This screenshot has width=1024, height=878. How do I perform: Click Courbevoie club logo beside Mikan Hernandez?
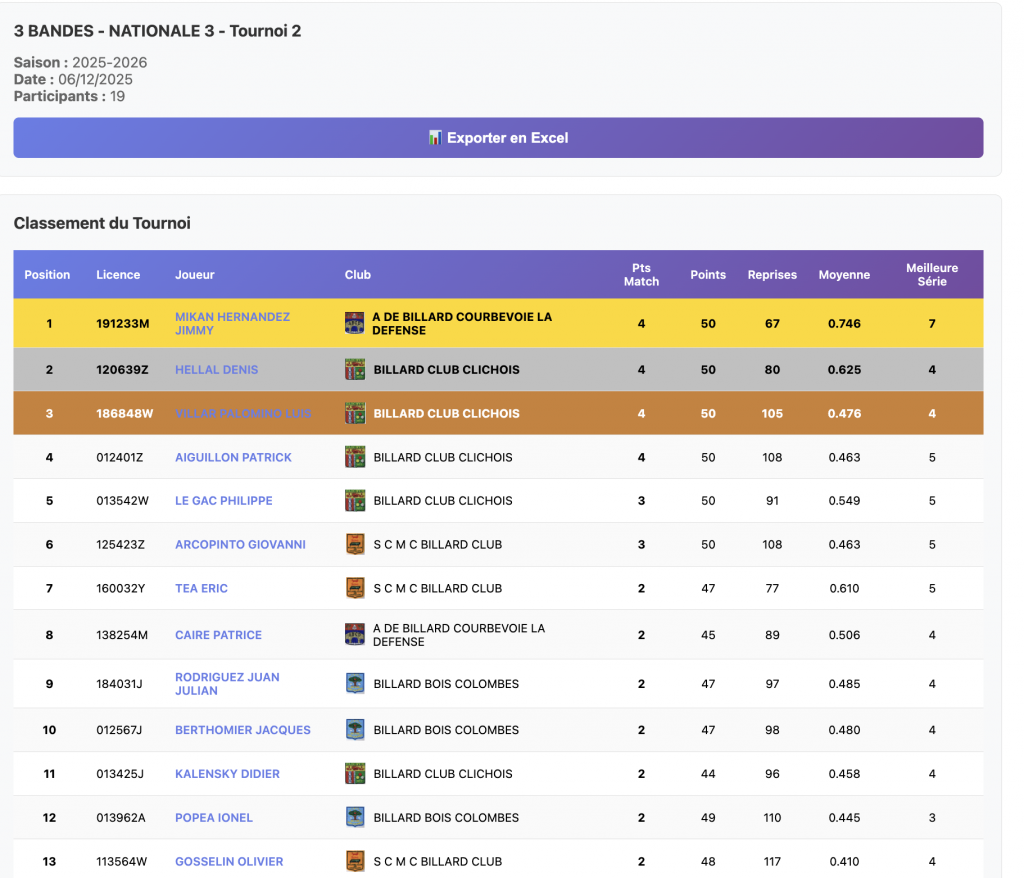[355, 323]
